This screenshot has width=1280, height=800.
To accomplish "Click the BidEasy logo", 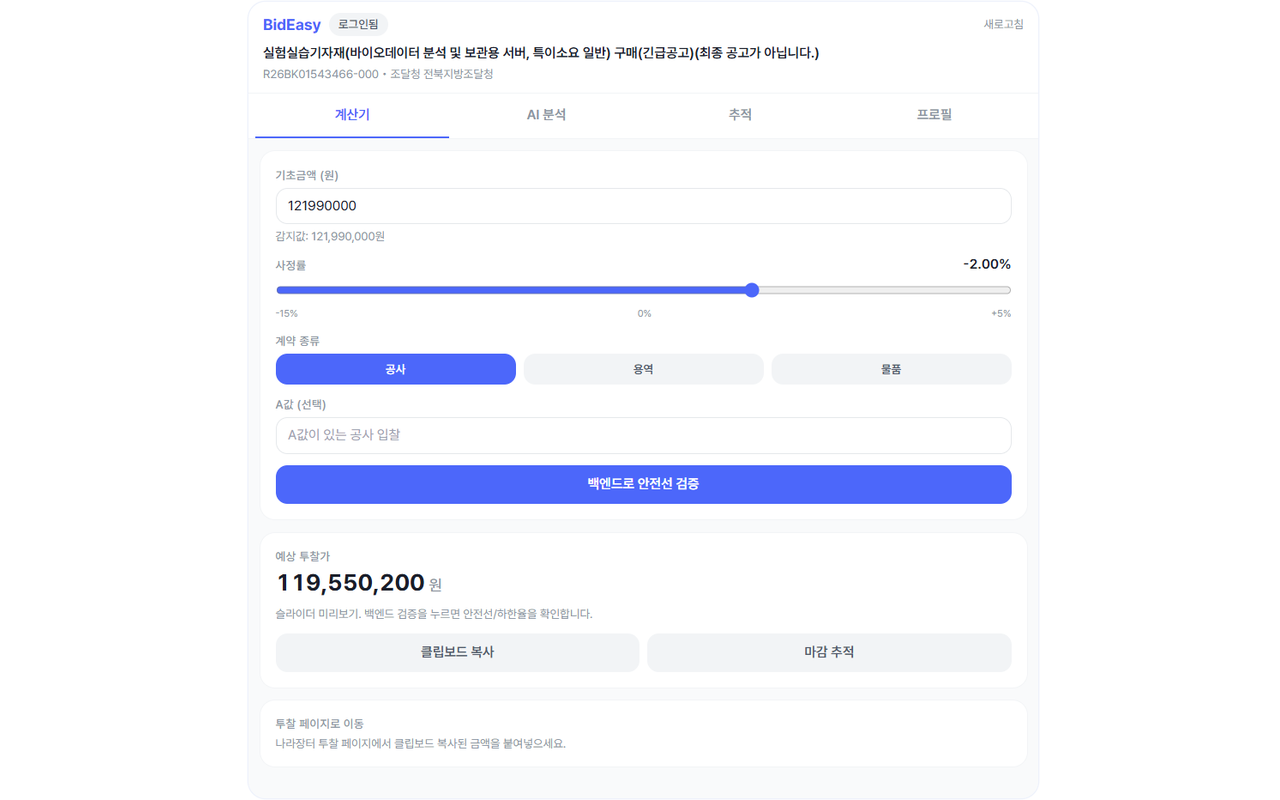I will coord(291,24).
